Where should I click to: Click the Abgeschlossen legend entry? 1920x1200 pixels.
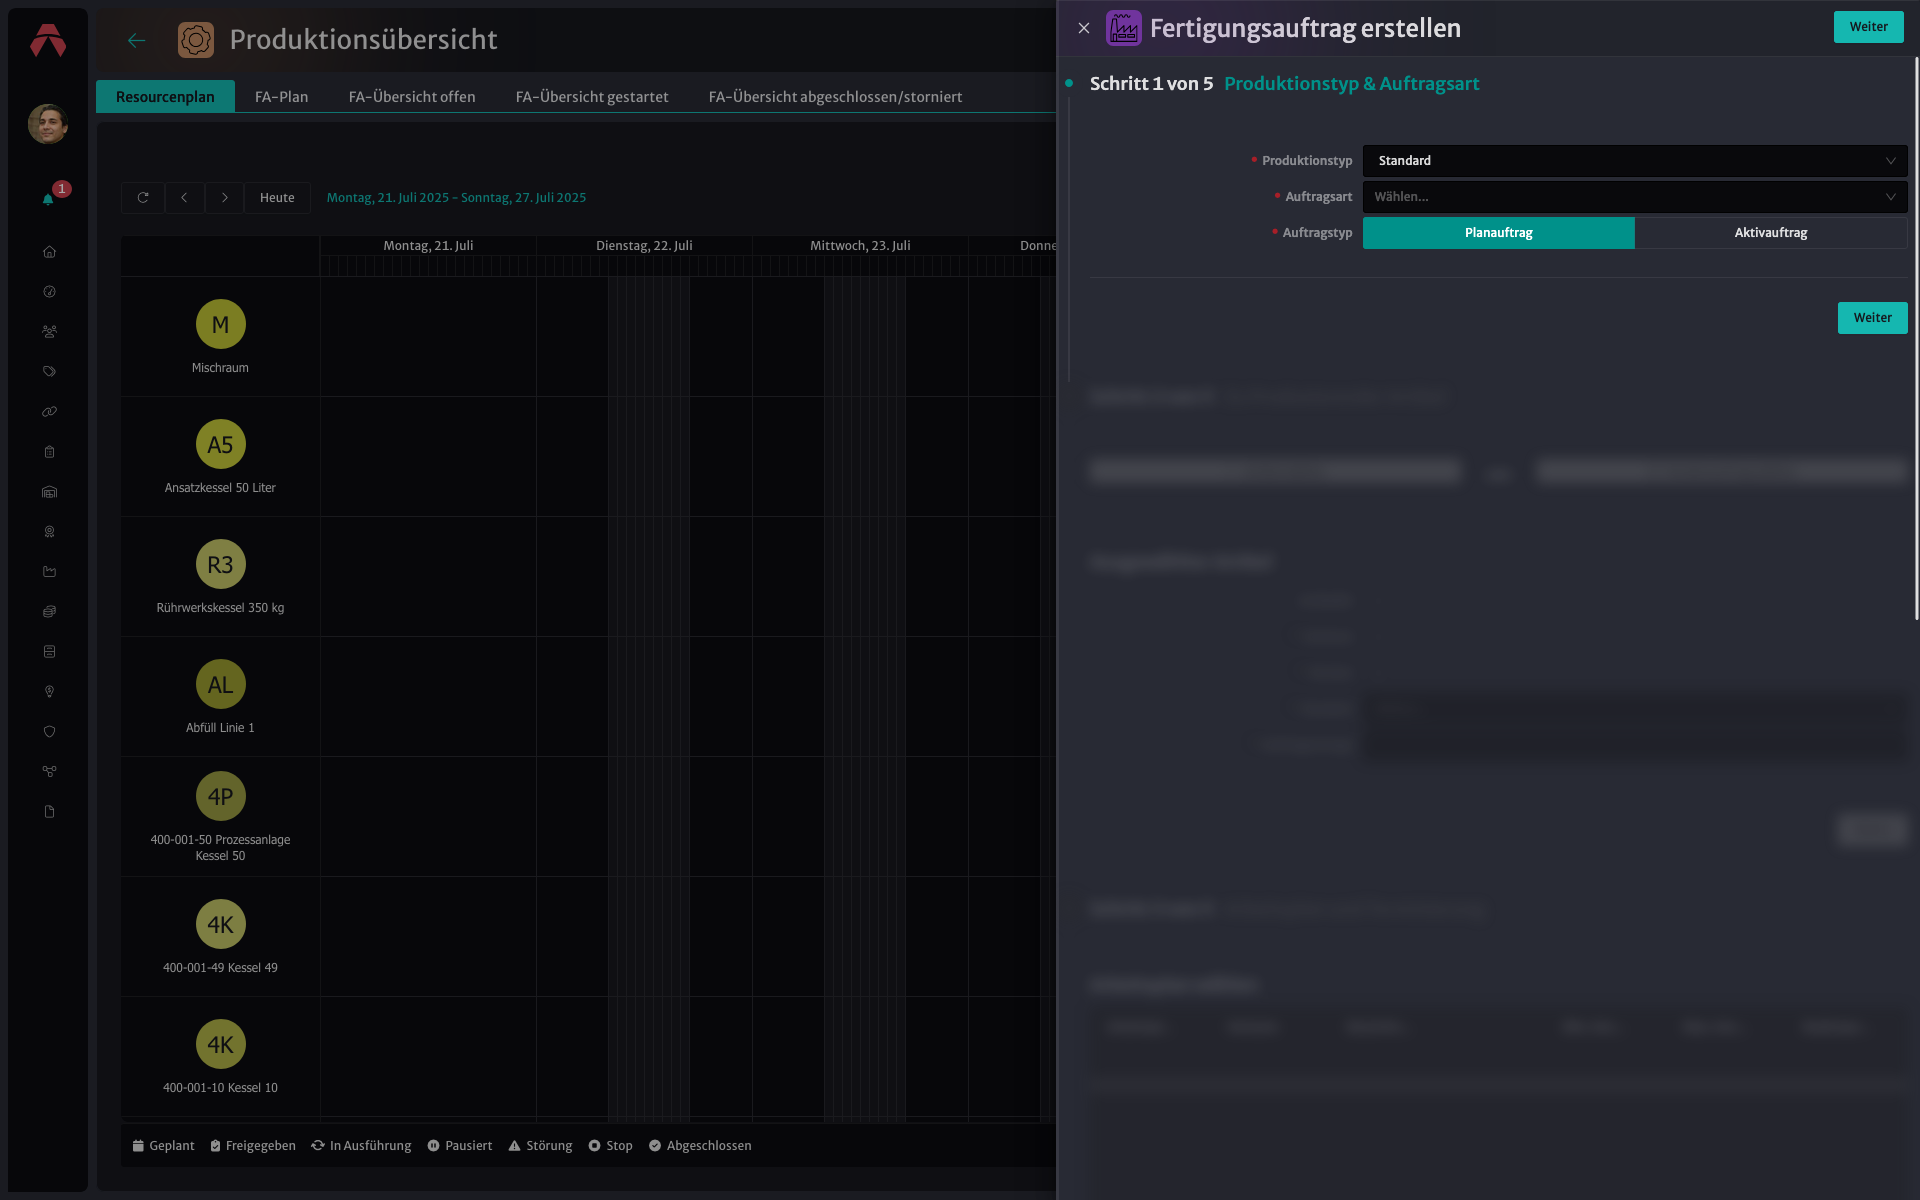pyautogui.click(x=700, y=1146)
